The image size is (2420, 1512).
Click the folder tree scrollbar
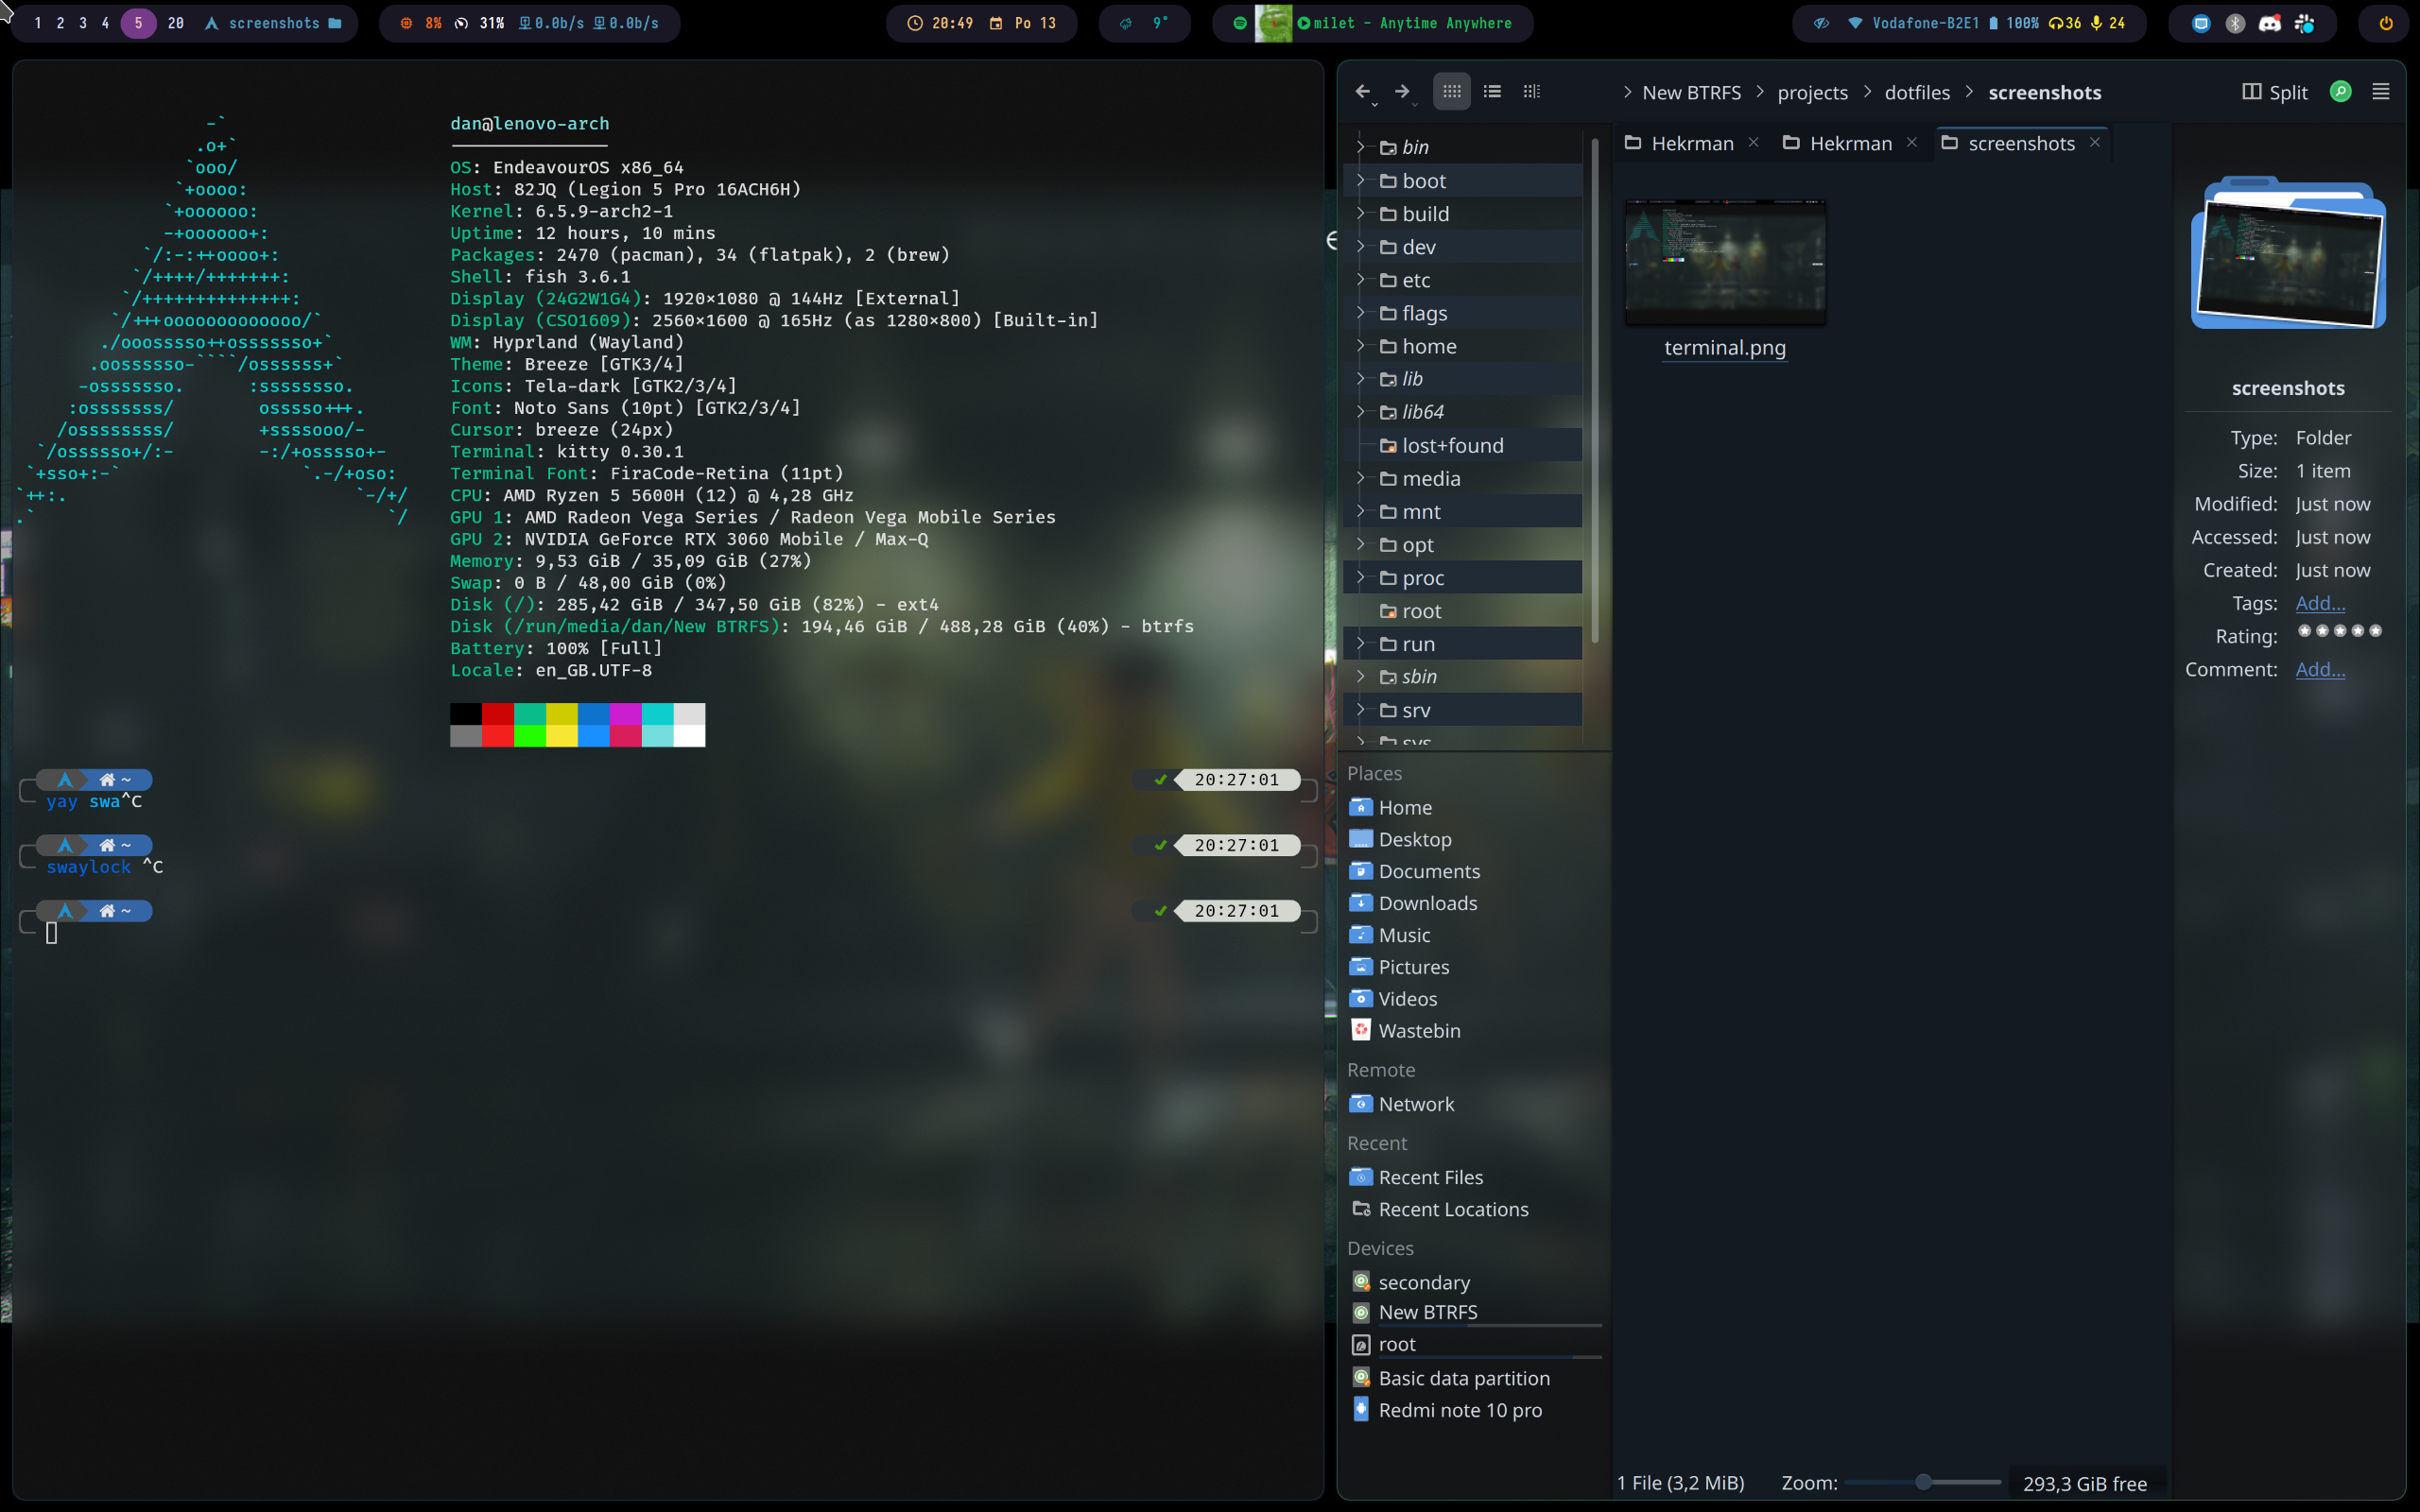click(x=1595, y=390)
